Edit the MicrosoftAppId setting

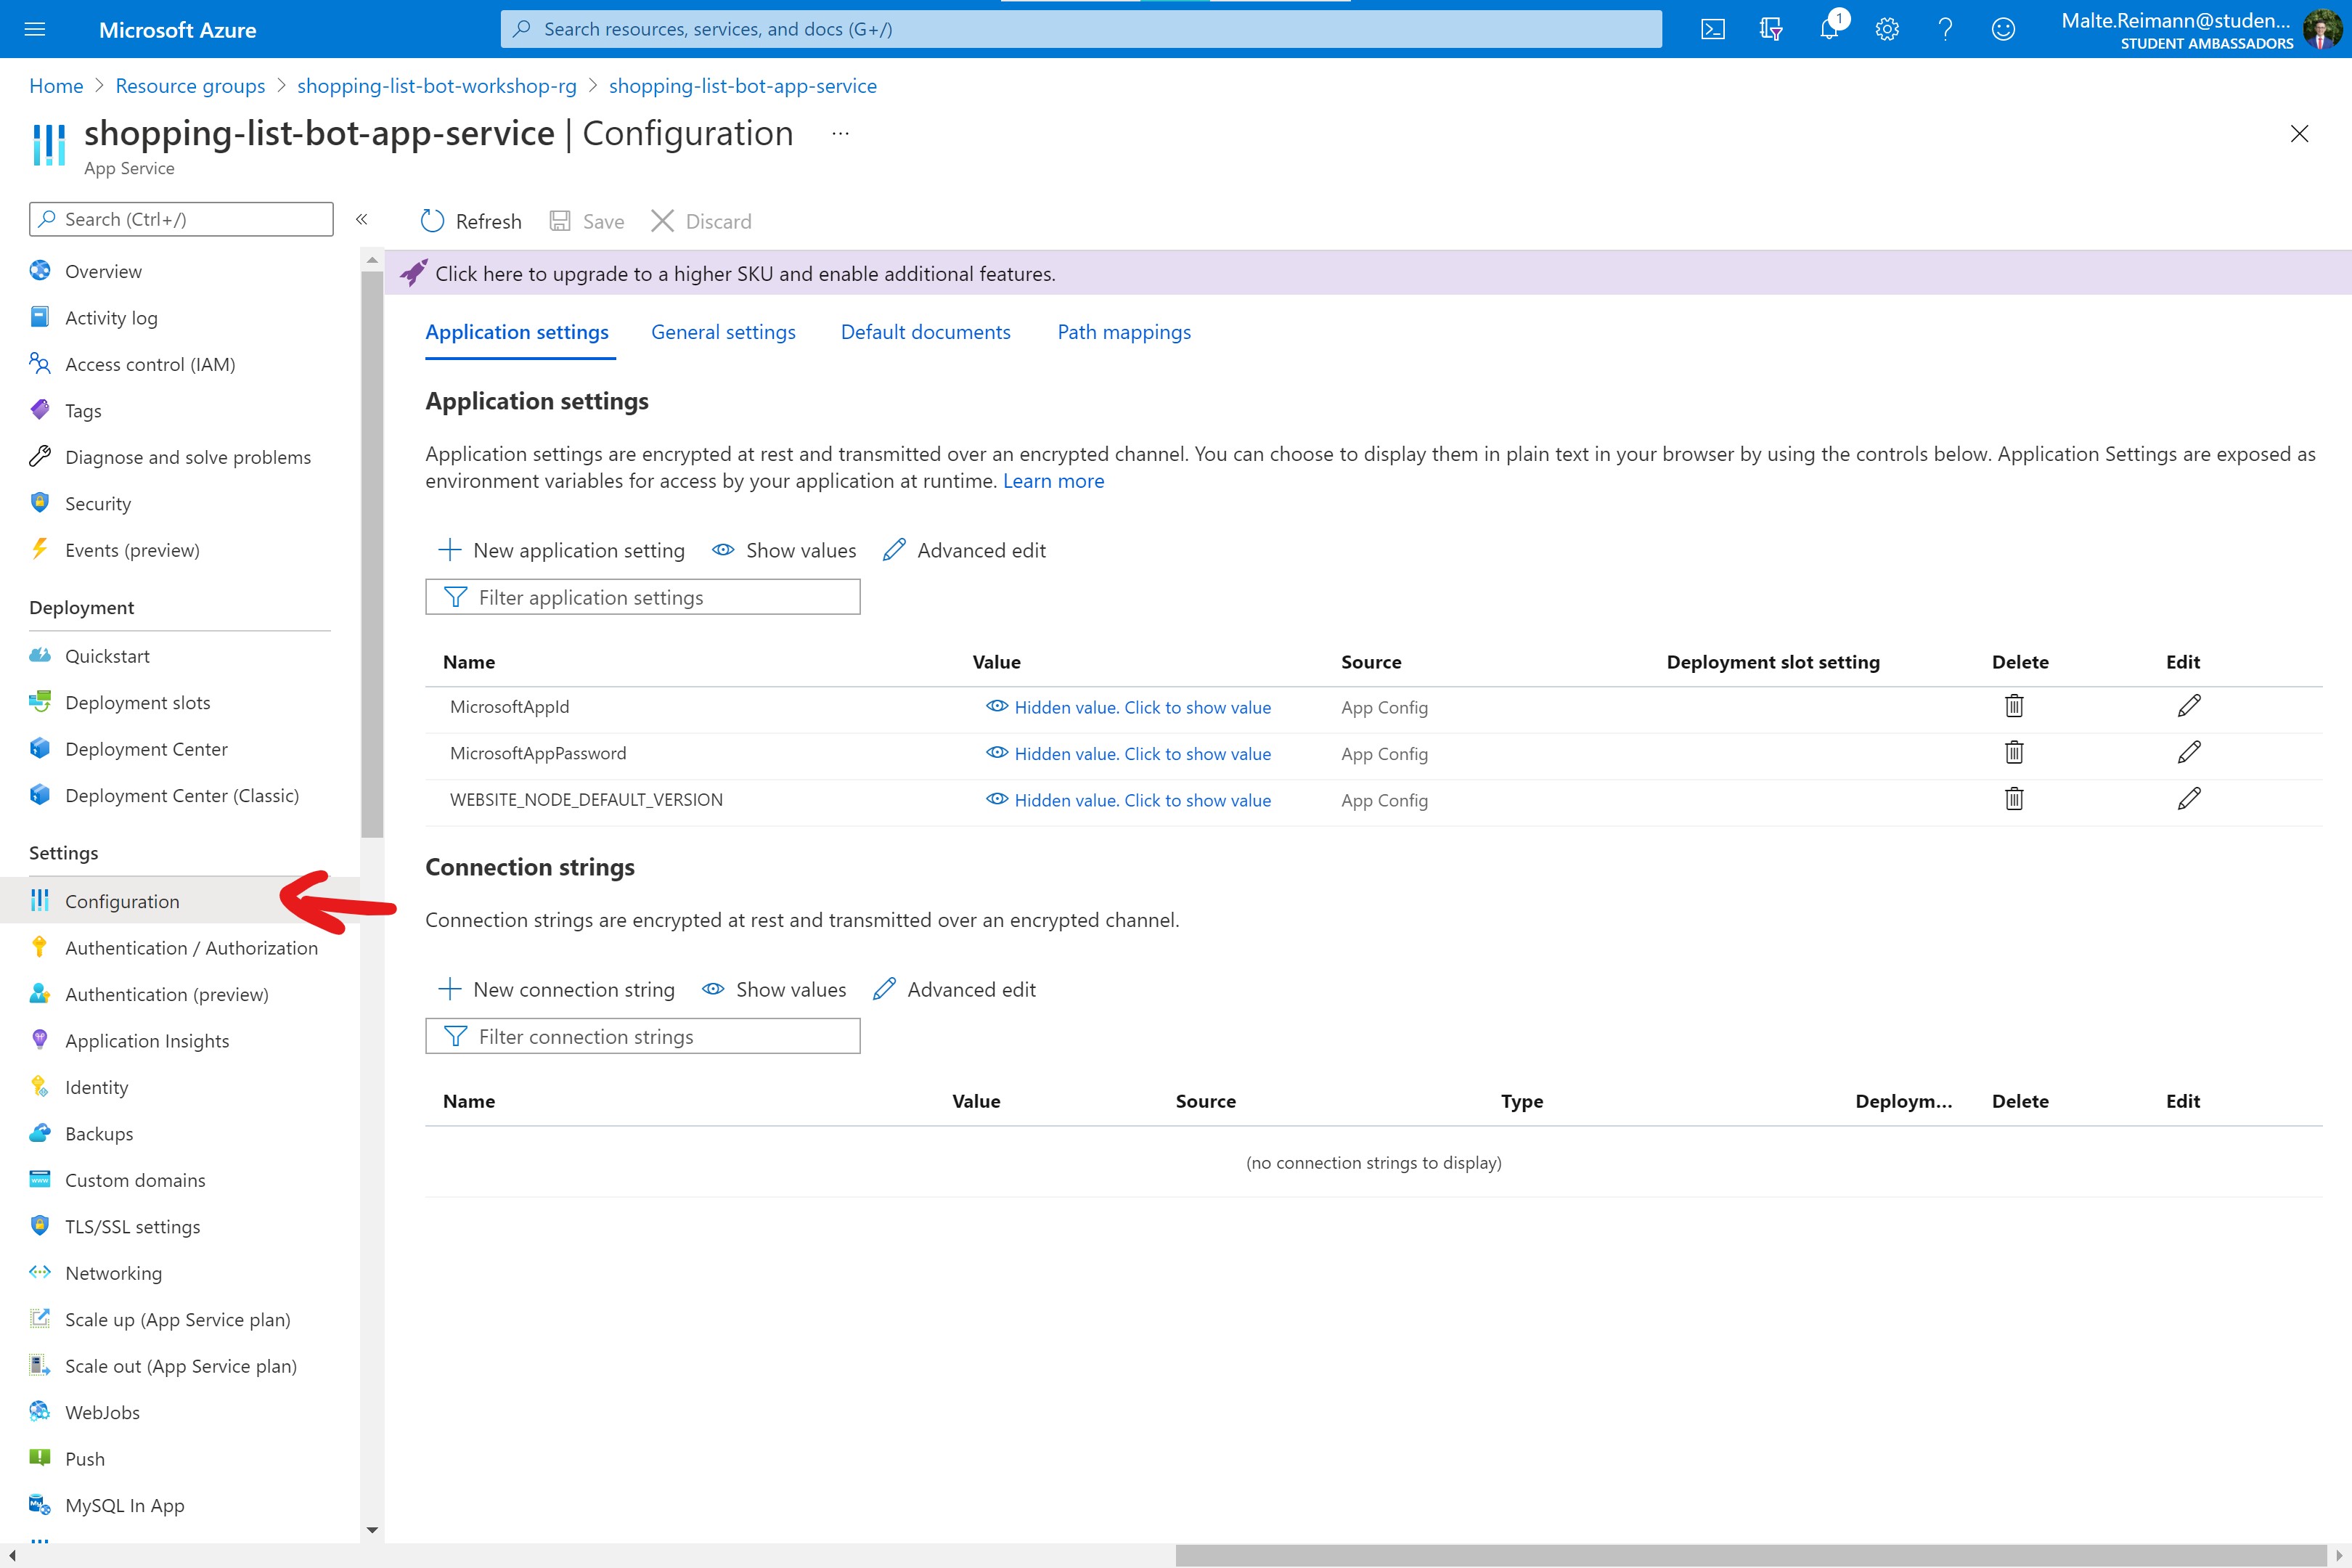2189,706
